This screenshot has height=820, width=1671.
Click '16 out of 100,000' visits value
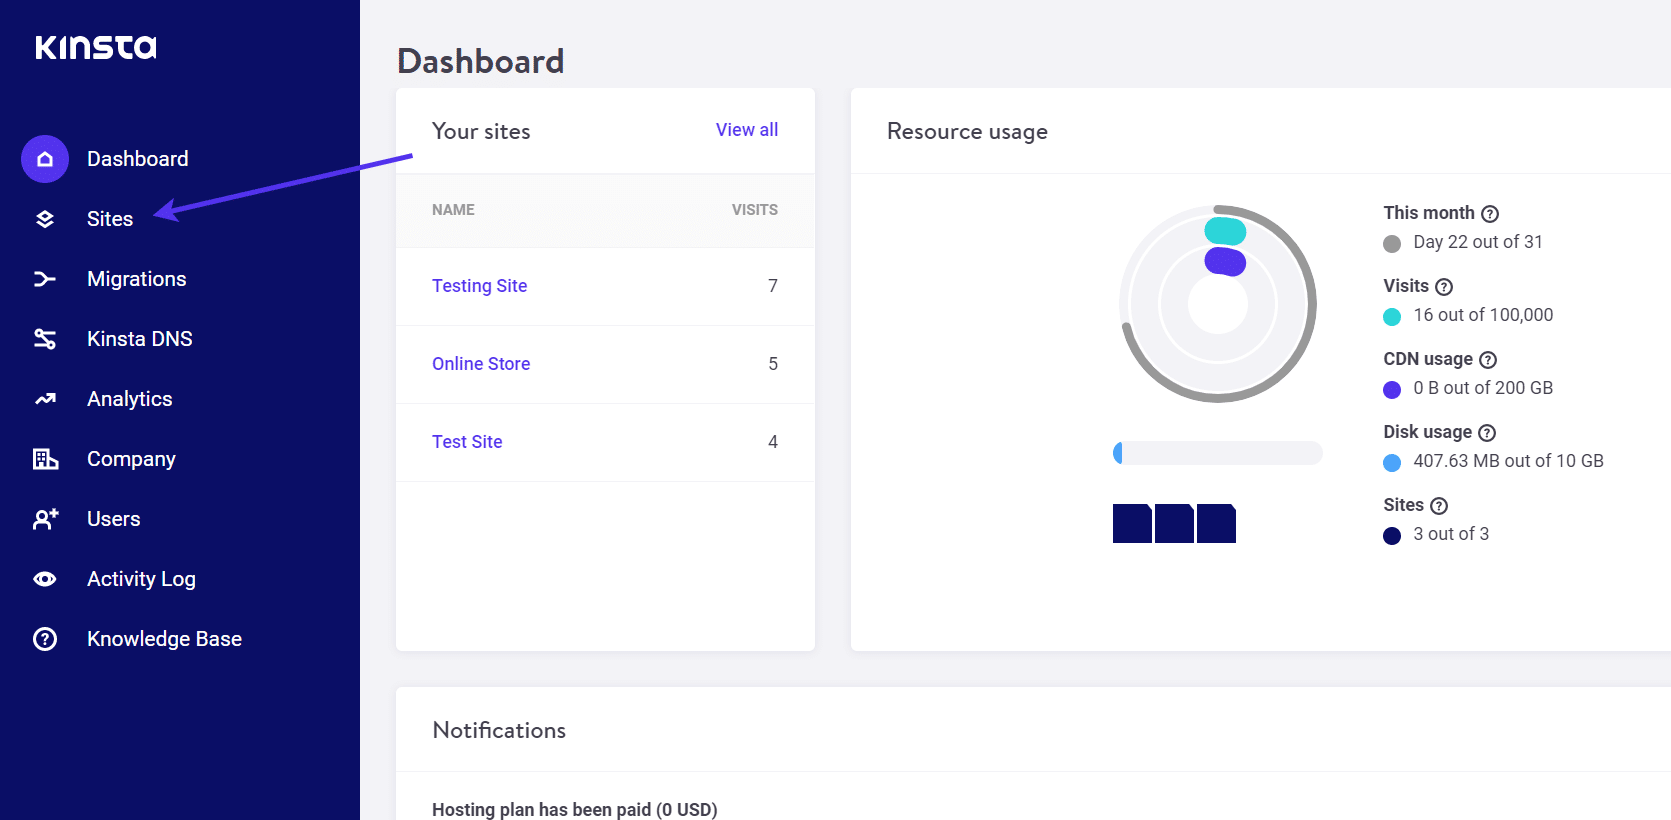[1483, 315]
